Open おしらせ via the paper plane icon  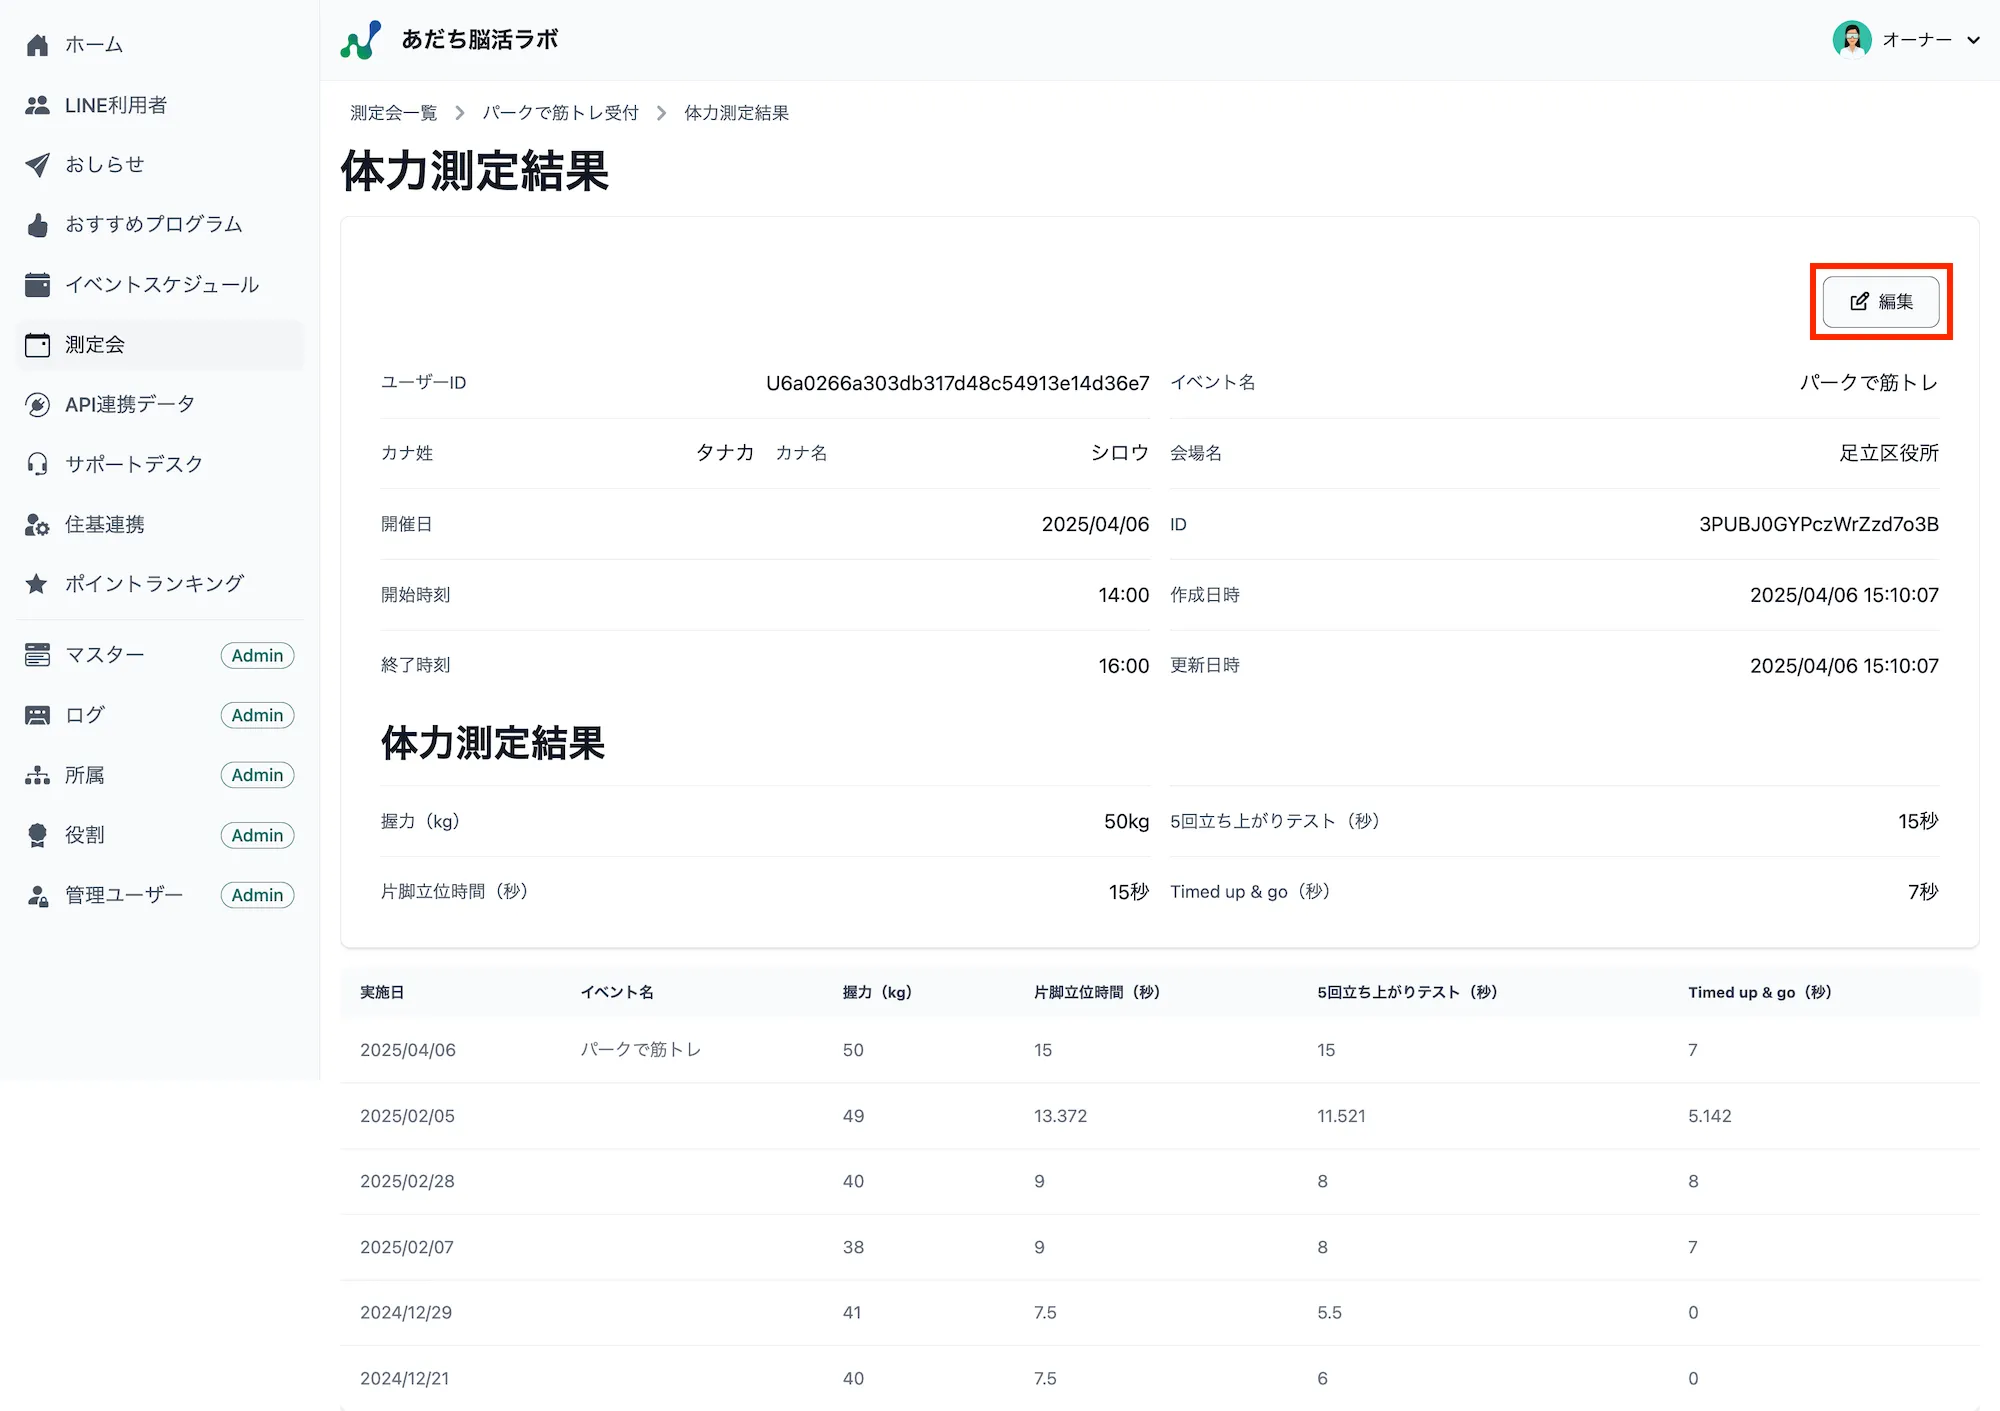pos(37,164)
